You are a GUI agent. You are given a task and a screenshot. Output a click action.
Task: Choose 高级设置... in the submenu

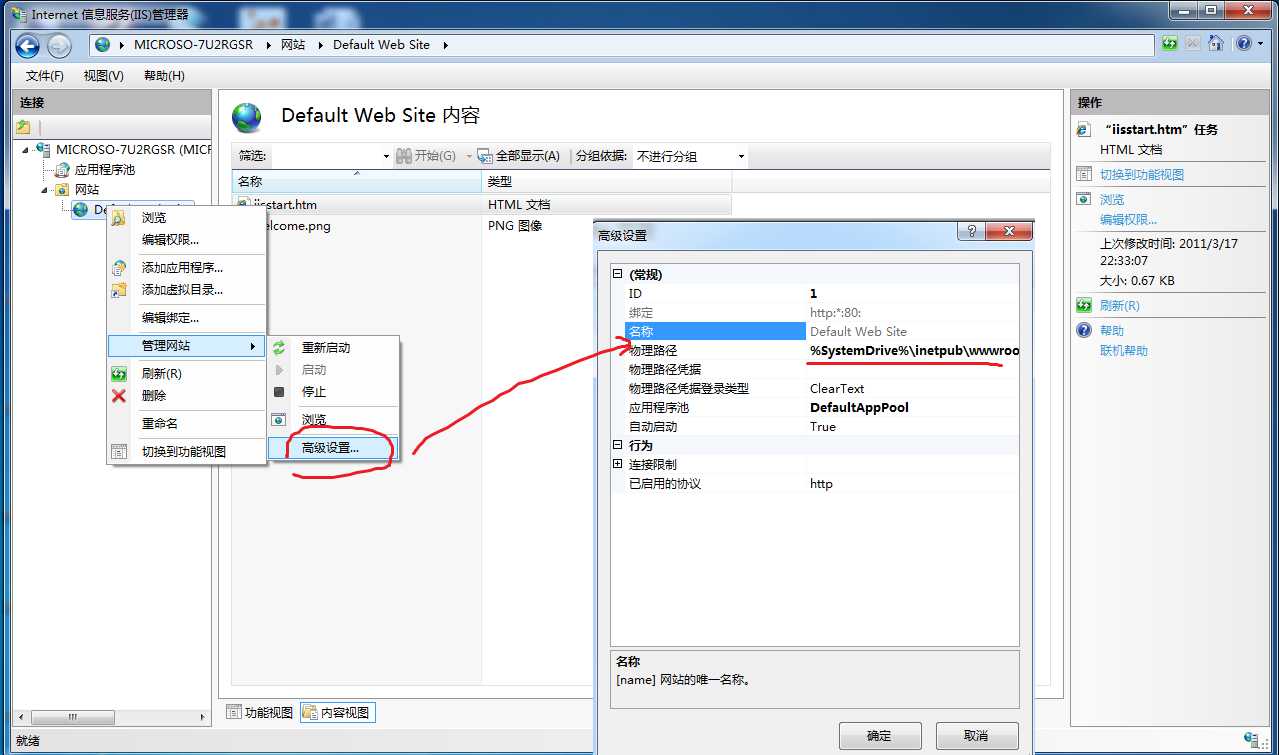334,448
